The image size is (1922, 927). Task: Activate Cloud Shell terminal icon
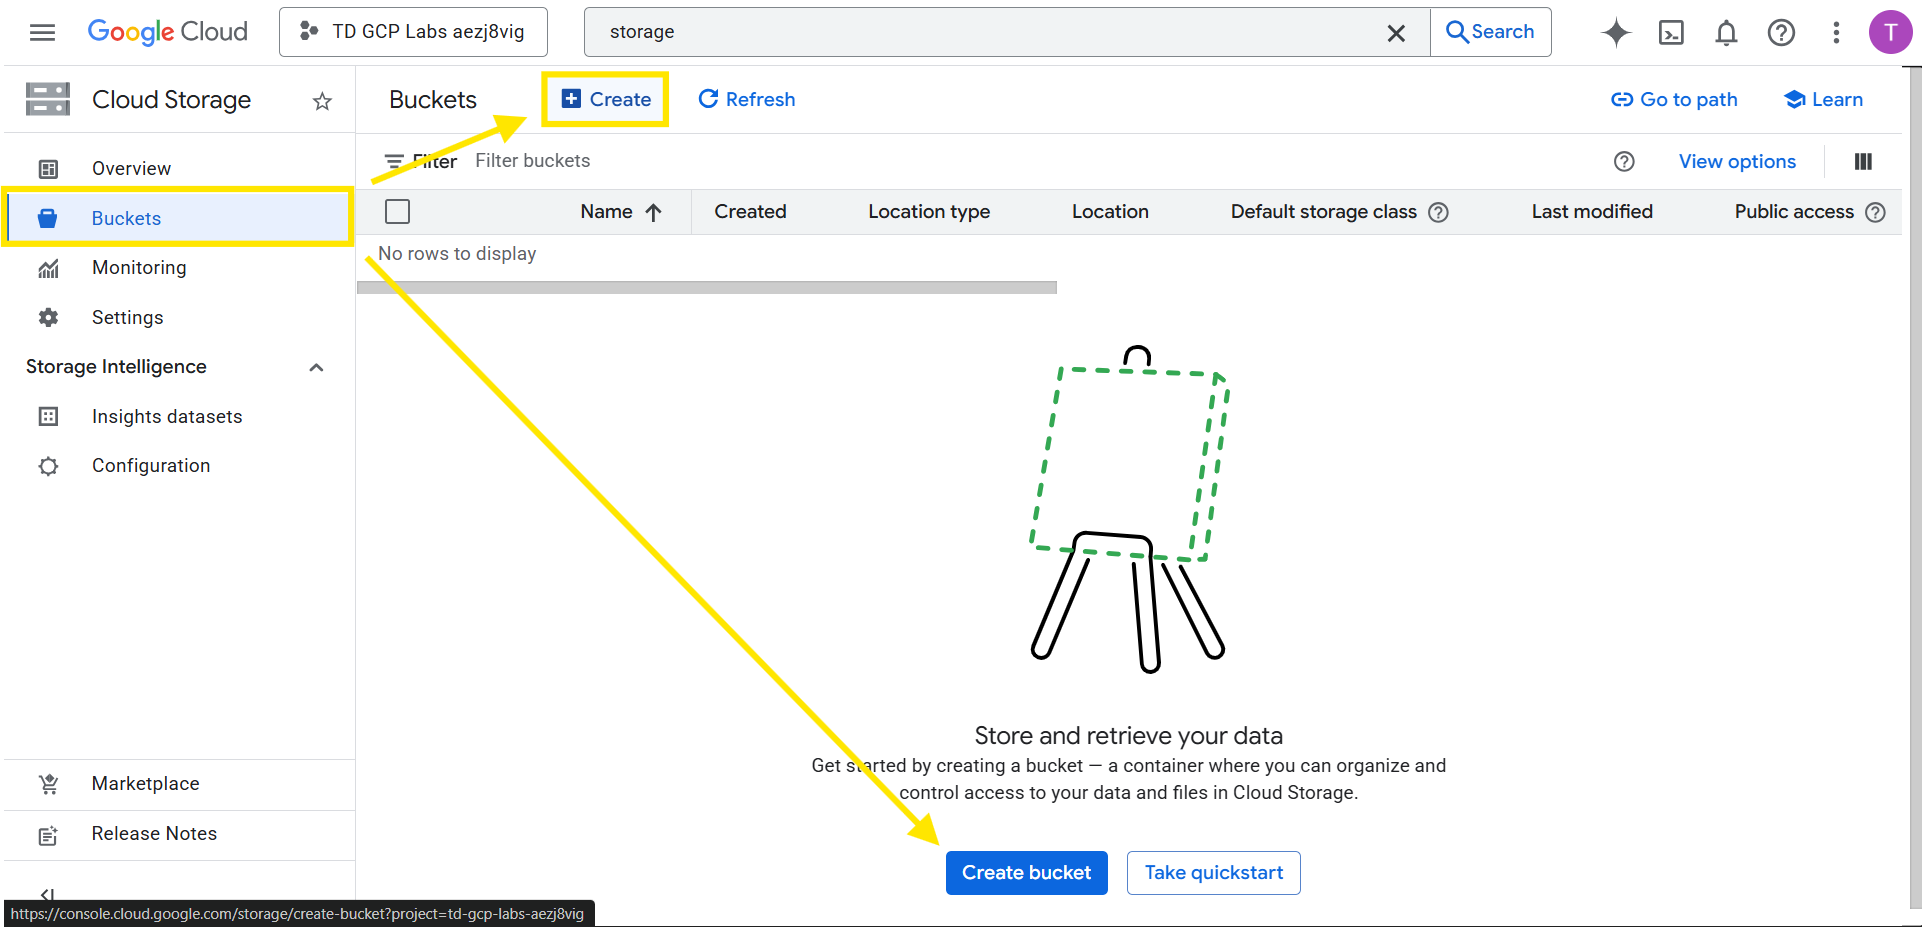pos(1671,32)
